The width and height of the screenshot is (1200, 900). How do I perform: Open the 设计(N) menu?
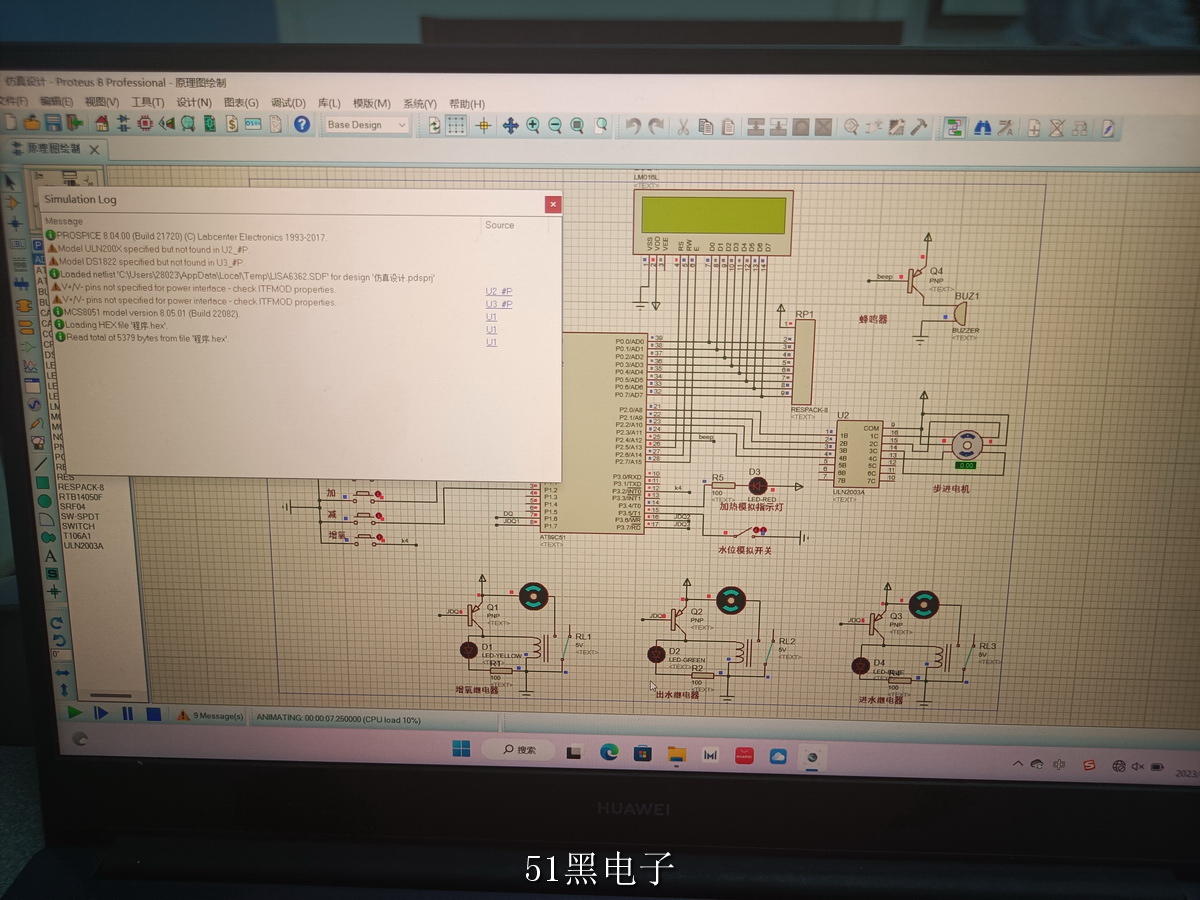coord(194,102)
